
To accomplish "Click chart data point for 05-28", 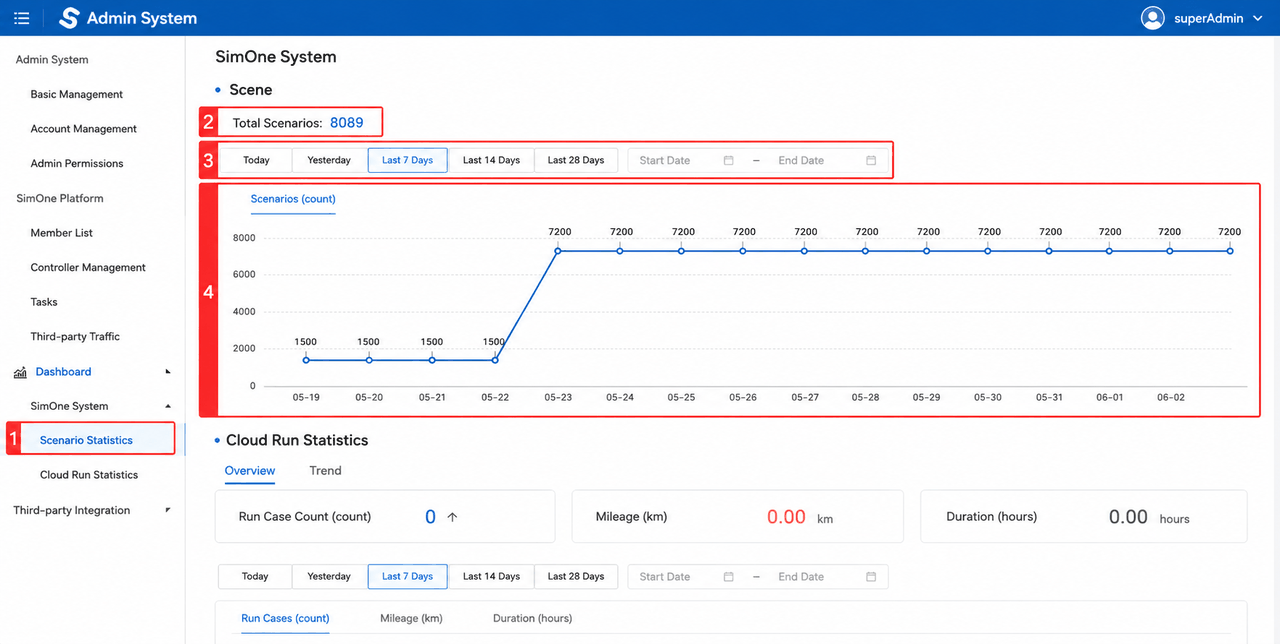I will coord(866,250).
